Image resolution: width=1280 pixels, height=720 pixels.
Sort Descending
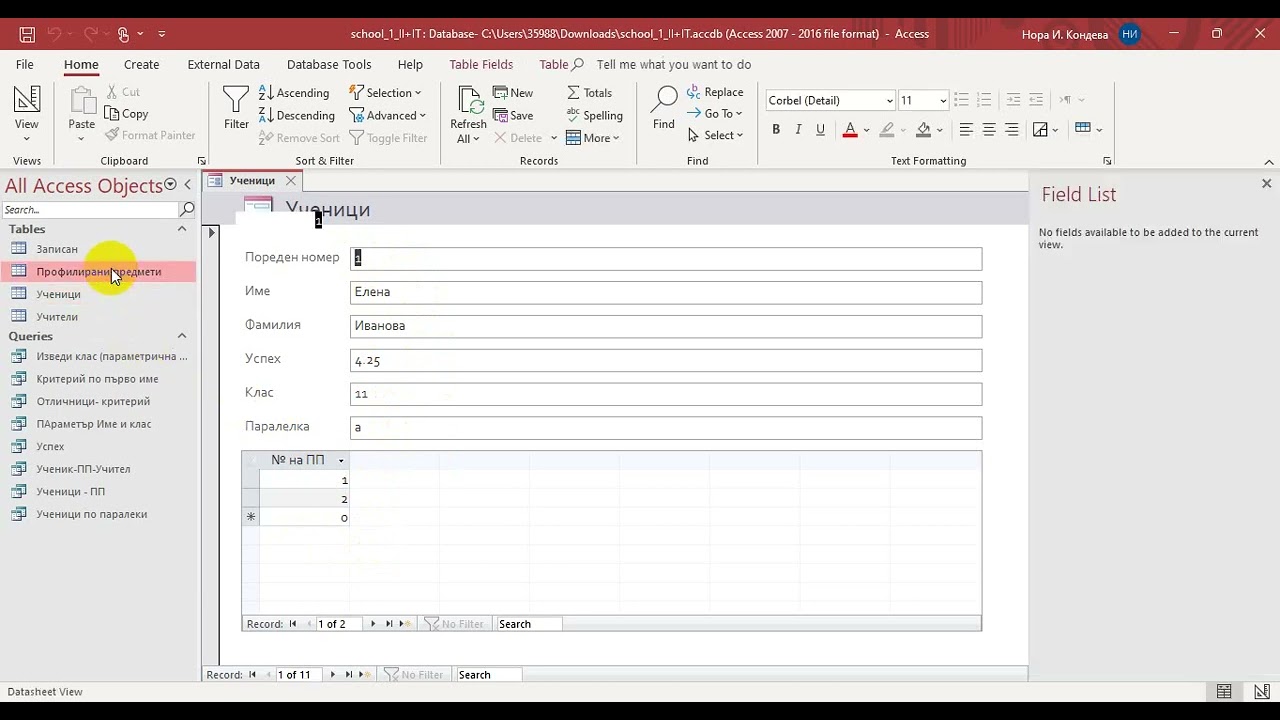click(x=297, y=115)
